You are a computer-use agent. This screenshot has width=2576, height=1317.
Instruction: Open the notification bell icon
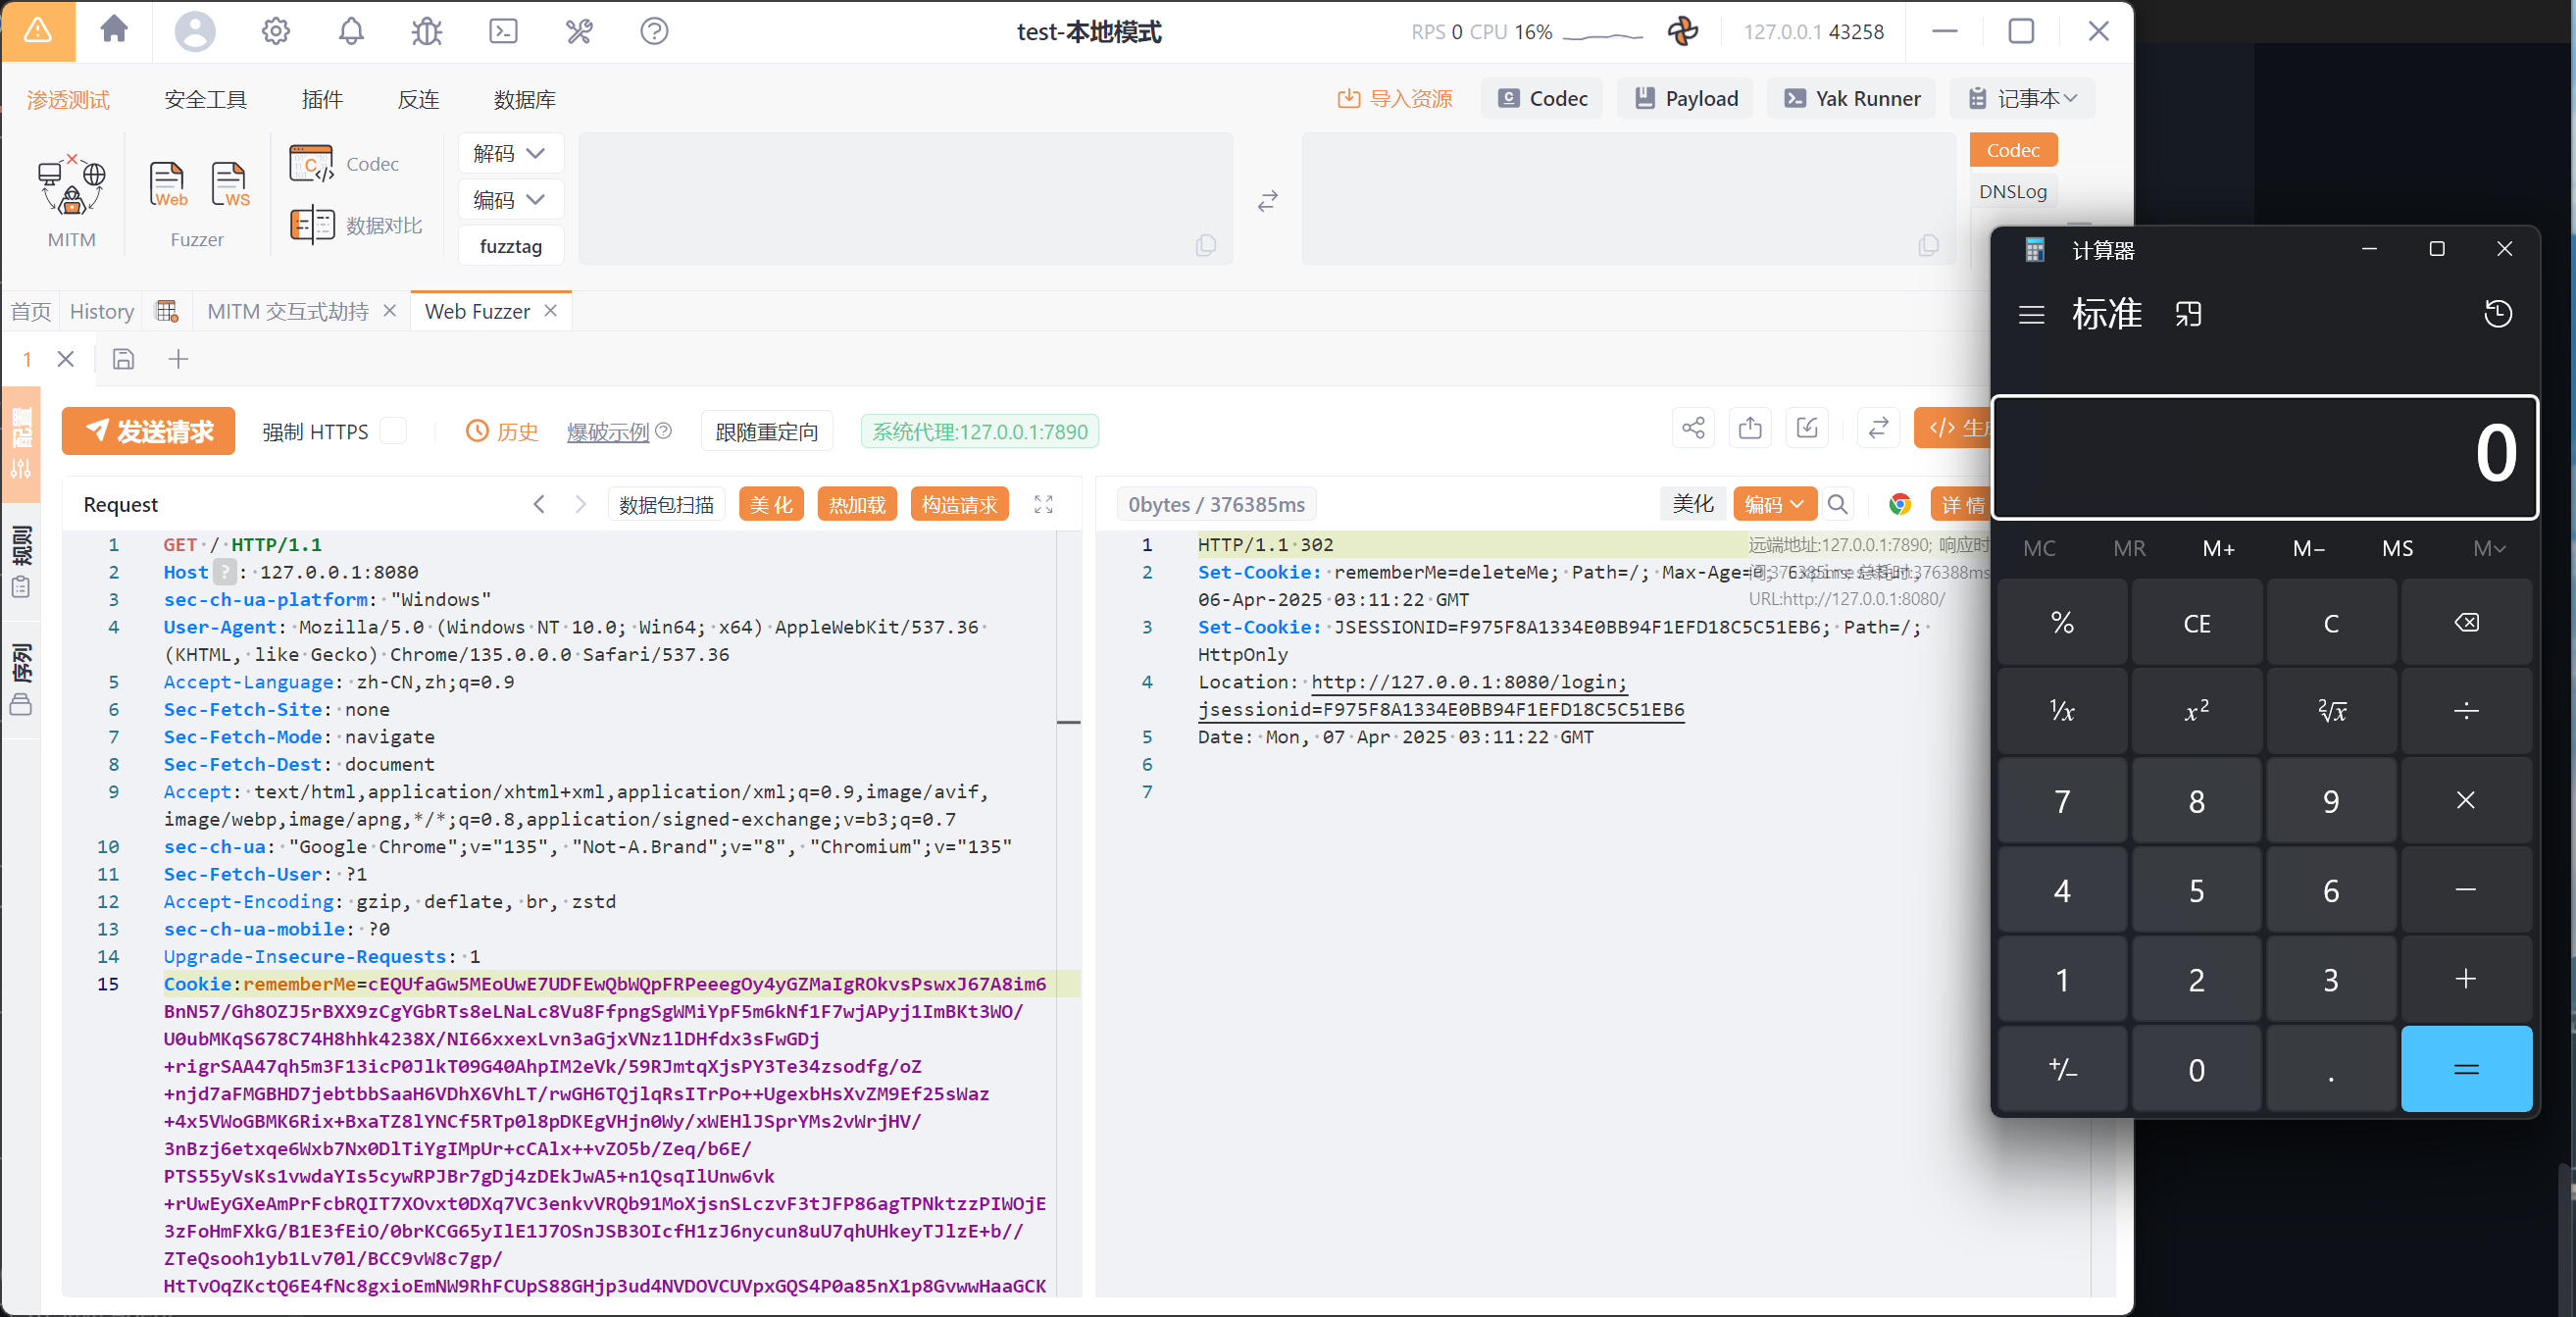[x=351, y=31]
